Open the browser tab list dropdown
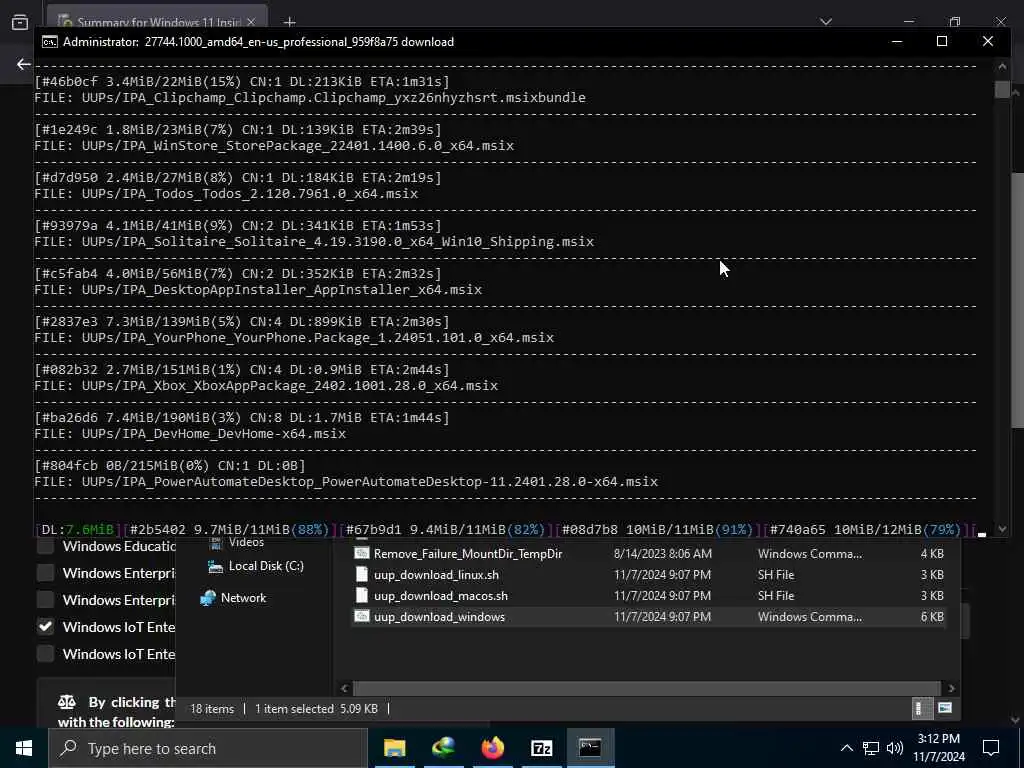Viewport: 1024px width, 768px height. click(826, 22)
